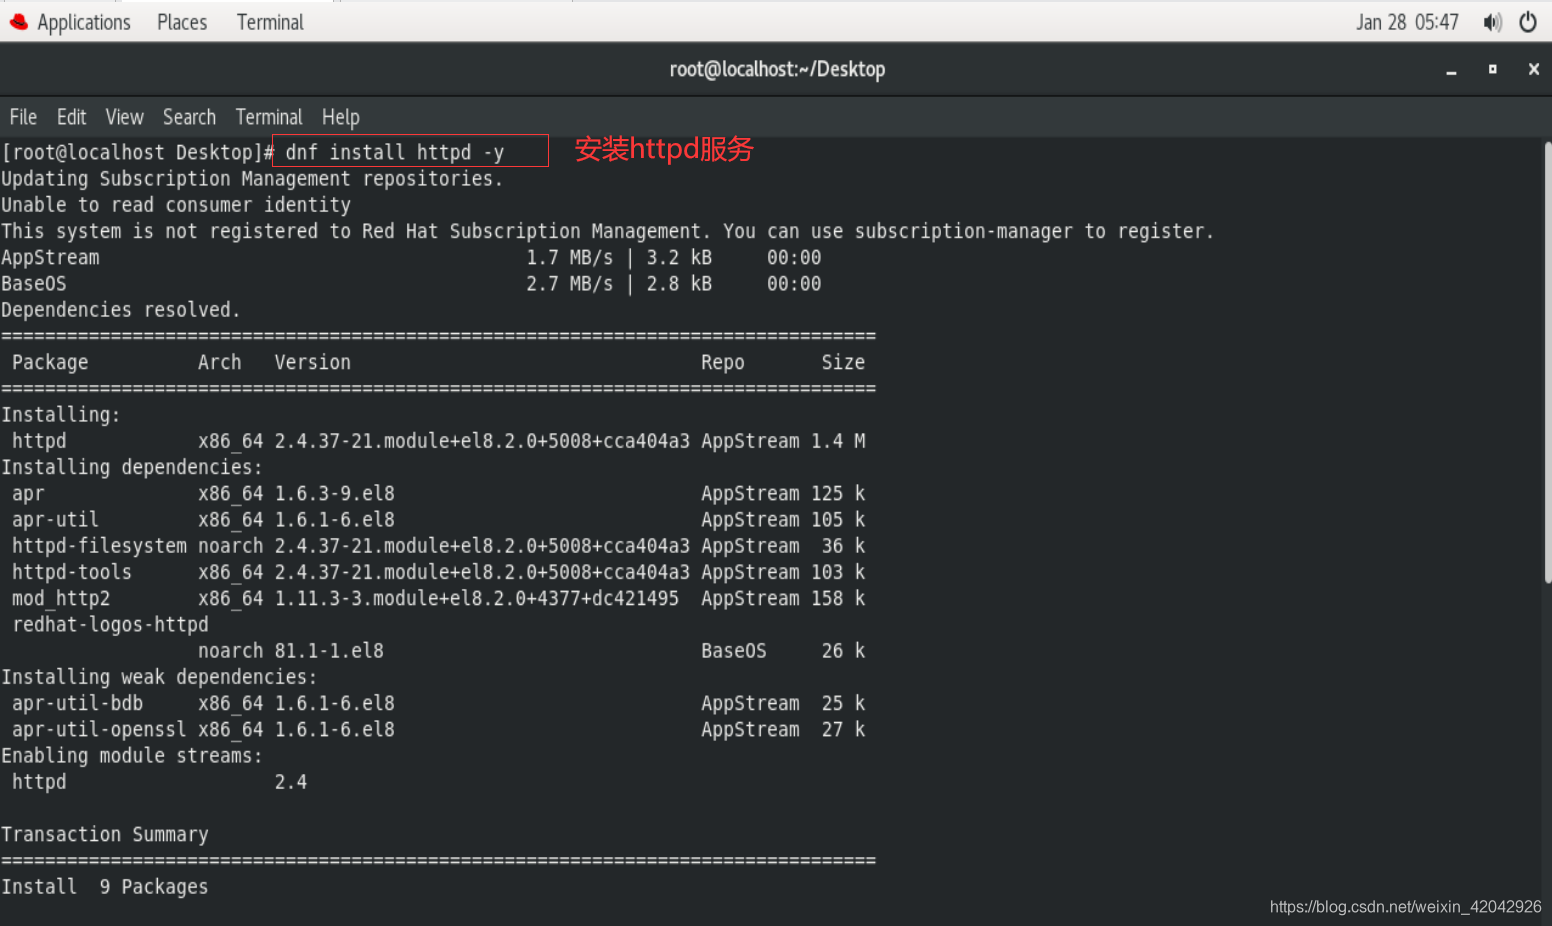This screenshot has height=926, width=1552.
Task: Open the Edit menu in terminal
Action: pos(71,117)
